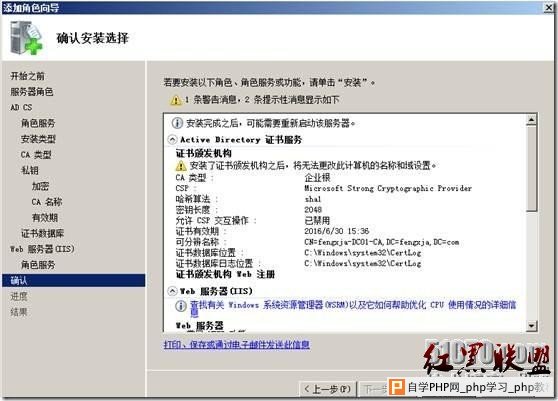
Task: Click the server role wizard header icon
Action: coord(26,38)
